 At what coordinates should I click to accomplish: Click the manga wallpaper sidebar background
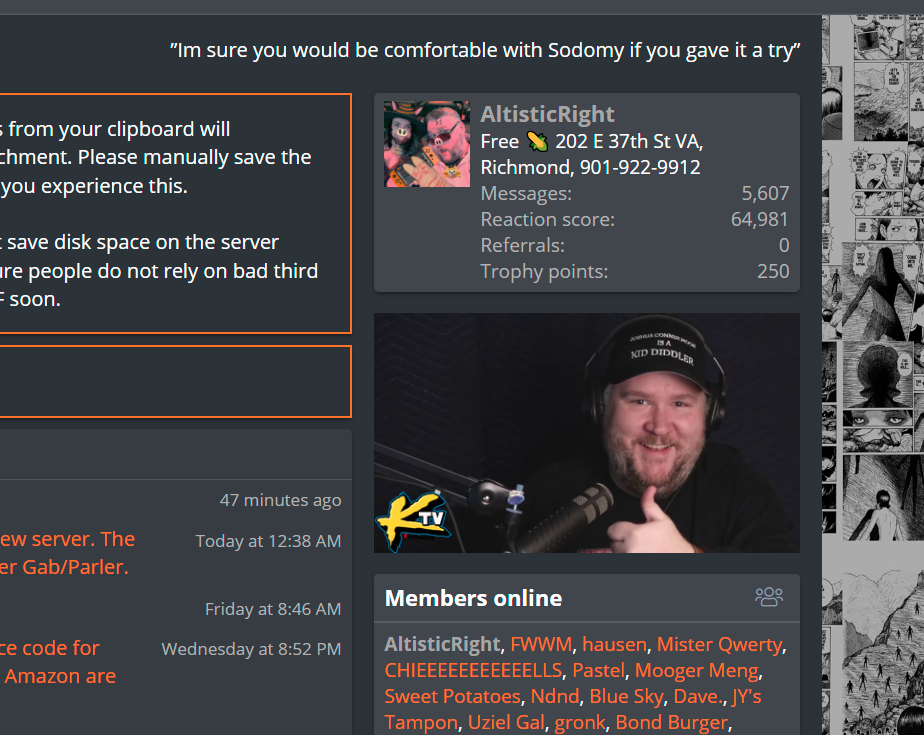point(873,375)
